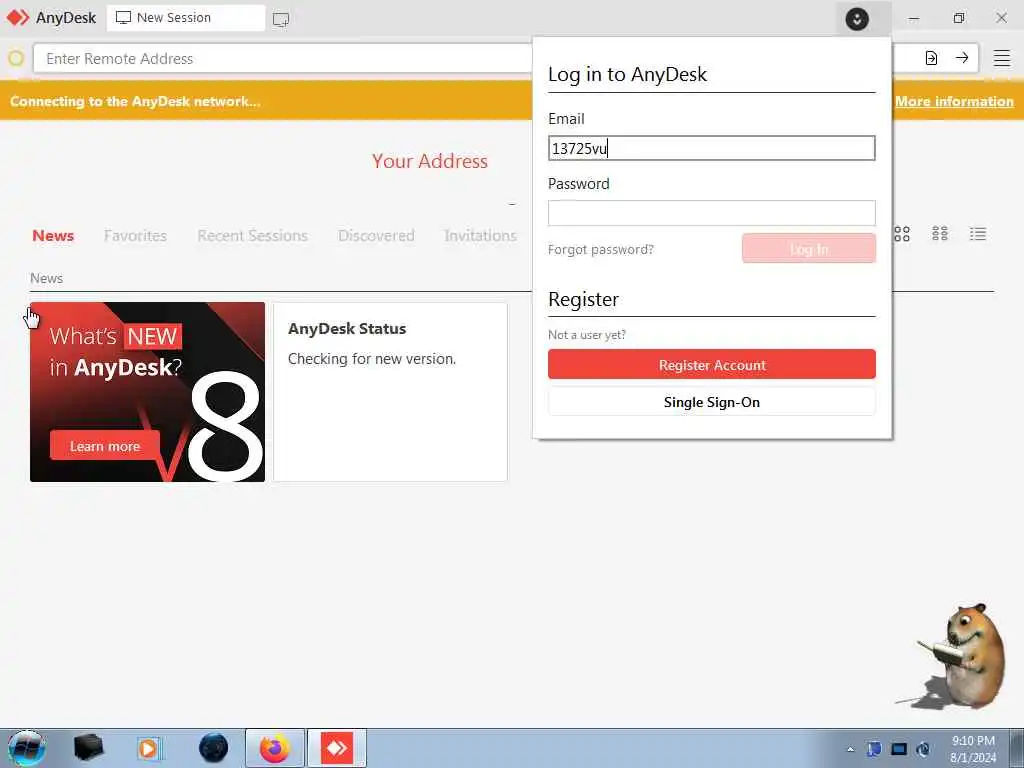Click the AnyDesk taskbar icon
This screenshot has width=1024, height=768.
(x=337, y=748)
